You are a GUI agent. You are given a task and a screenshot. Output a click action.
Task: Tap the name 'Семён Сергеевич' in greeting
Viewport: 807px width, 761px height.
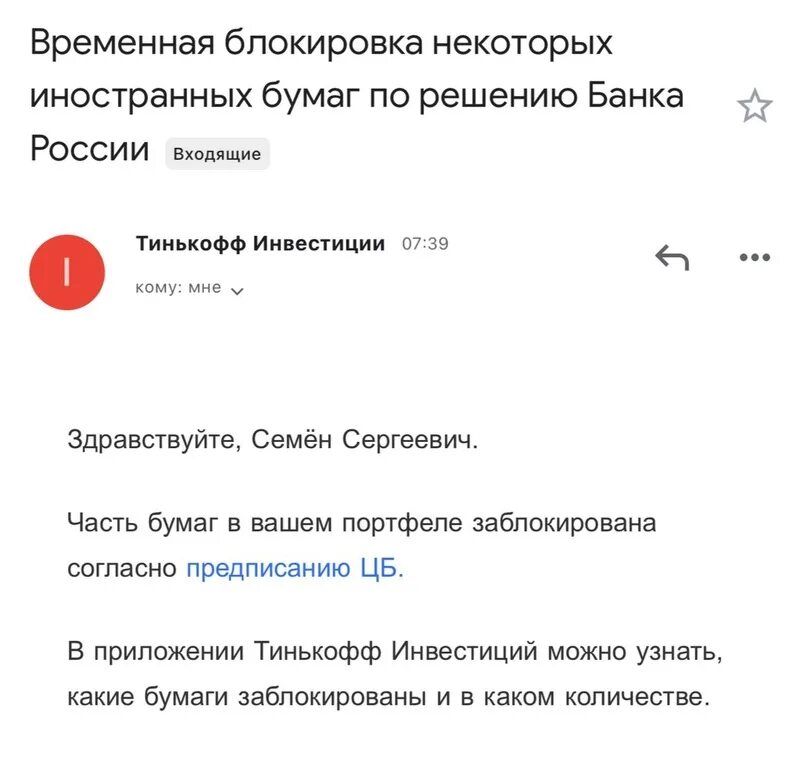click(x=364, y=440)
